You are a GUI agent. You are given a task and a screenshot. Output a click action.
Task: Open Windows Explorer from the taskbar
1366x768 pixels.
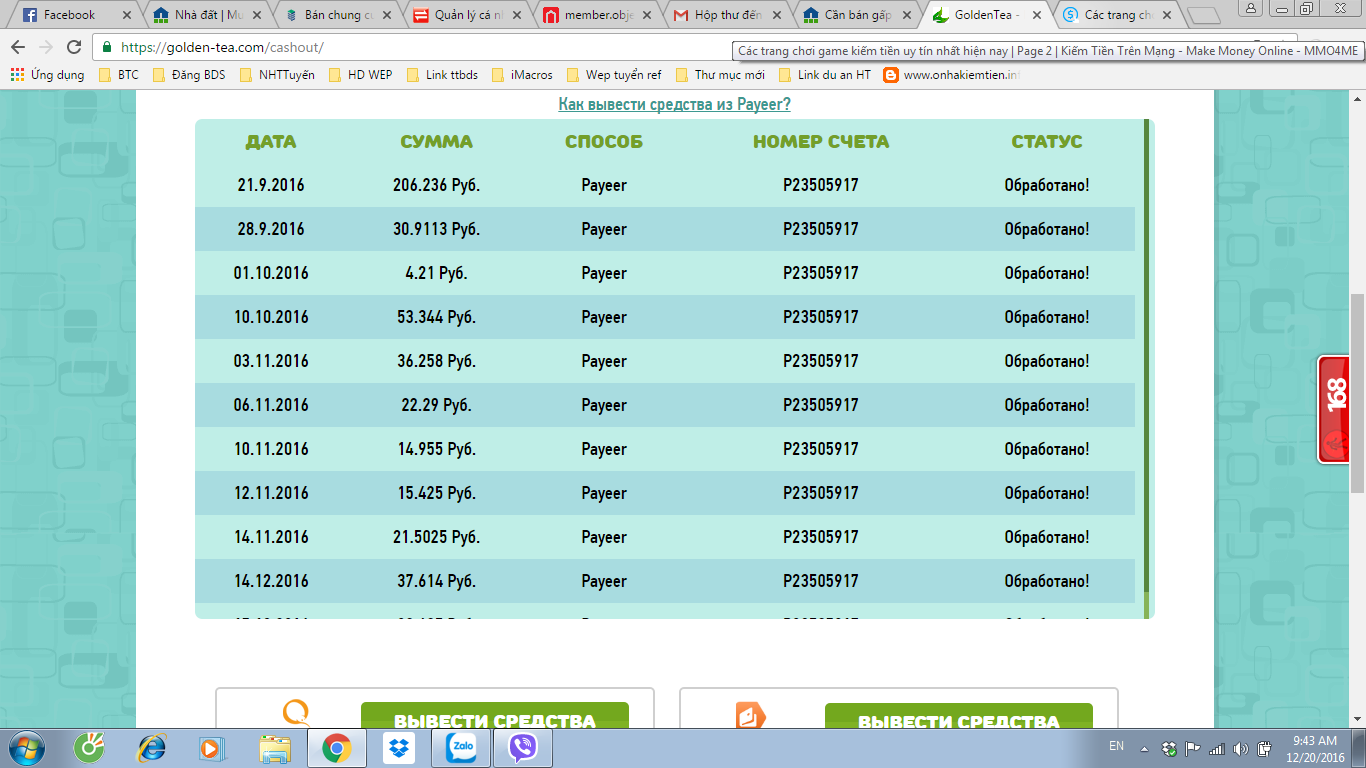[274, 748]
